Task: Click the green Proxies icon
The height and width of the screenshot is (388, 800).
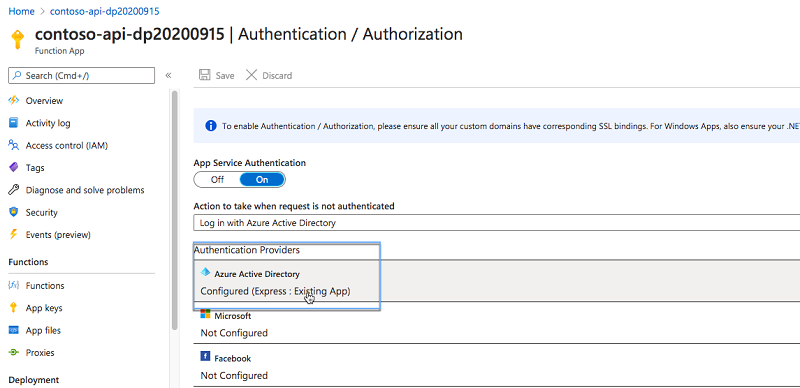Action: [x=13, y=353]
